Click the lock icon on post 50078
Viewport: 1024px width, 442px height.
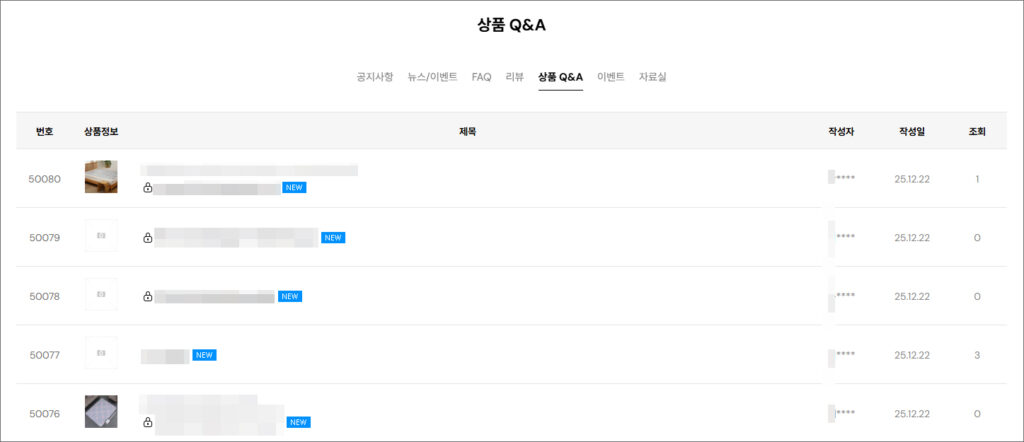point(148,296)
